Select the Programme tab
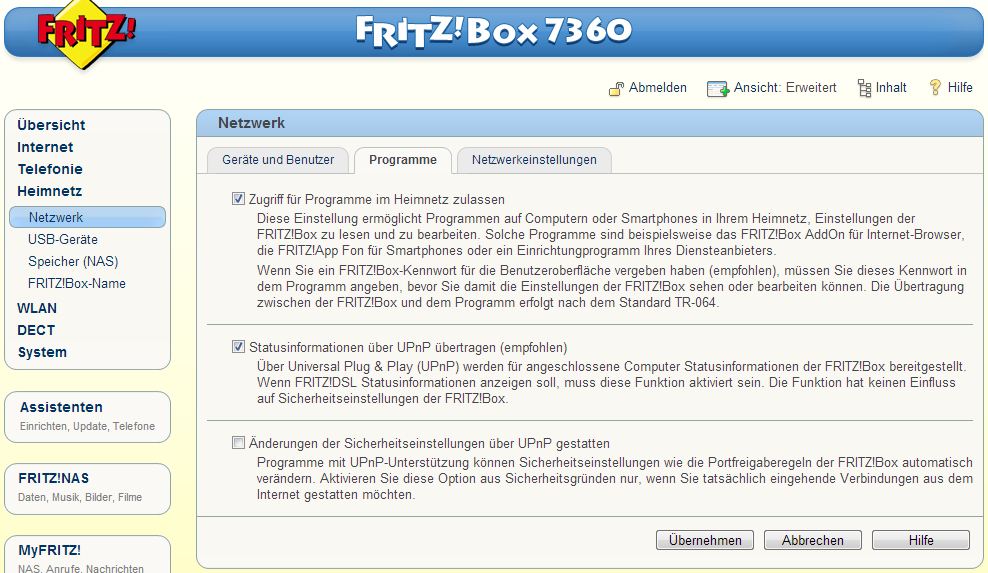The height and width of the screenshot is (573, 988). click(403, 160)
